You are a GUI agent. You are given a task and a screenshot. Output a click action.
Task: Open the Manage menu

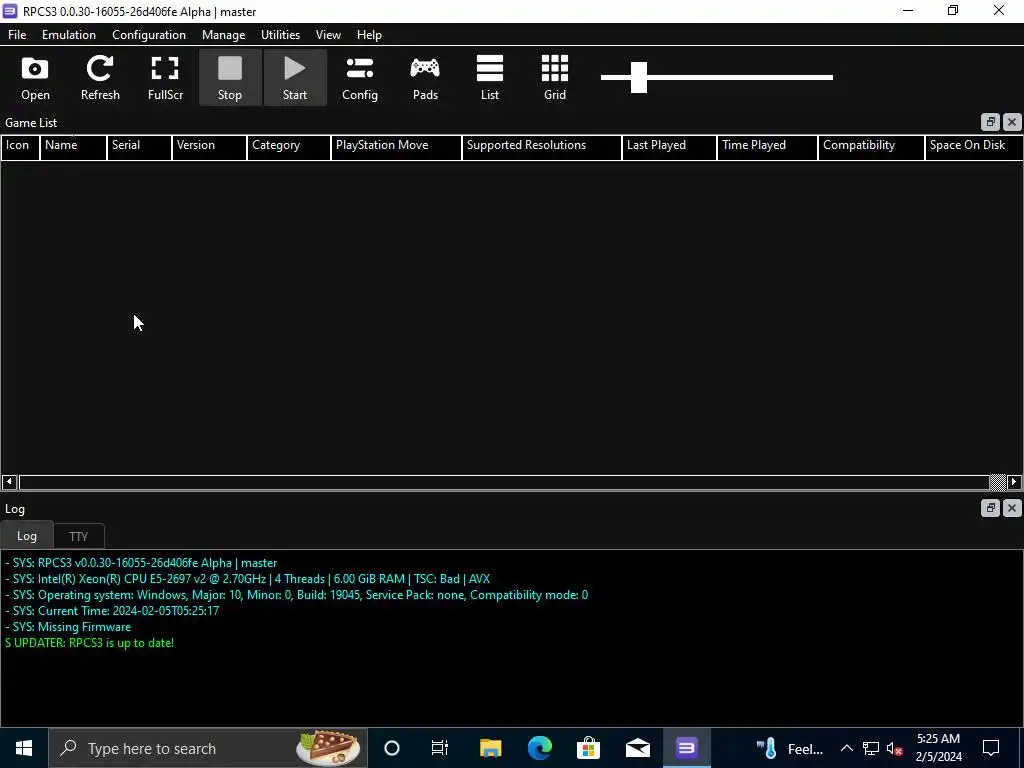click(x=223, y=35)
